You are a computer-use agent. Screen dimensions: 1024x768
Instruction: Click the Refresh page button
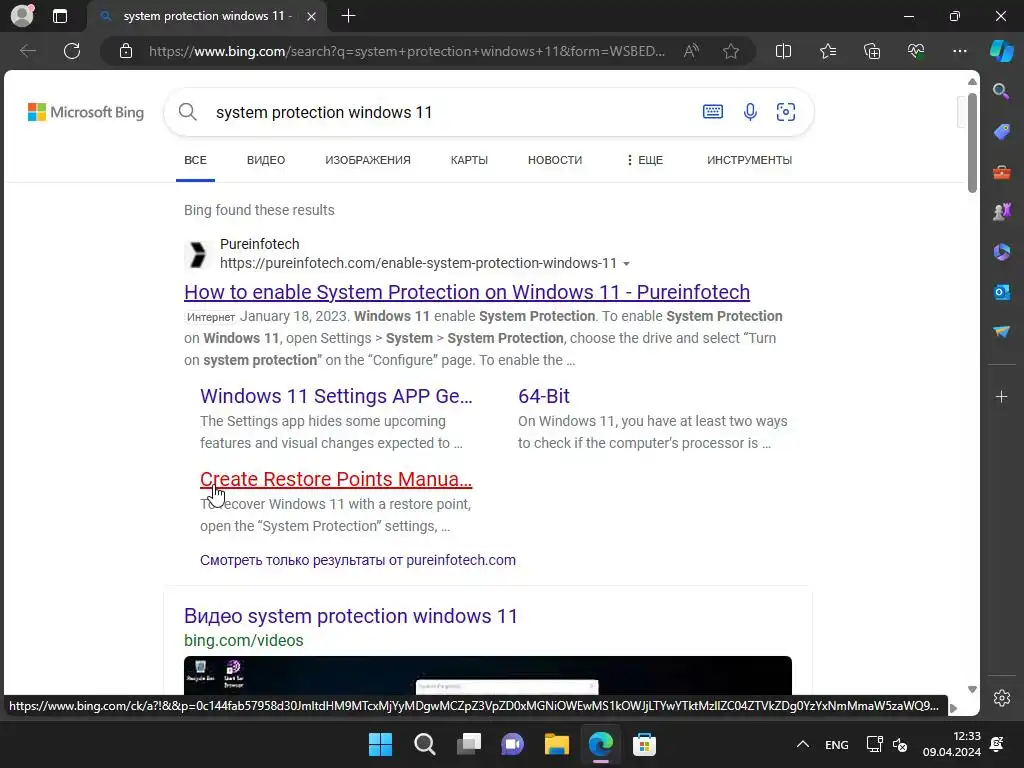coord(72,51)
